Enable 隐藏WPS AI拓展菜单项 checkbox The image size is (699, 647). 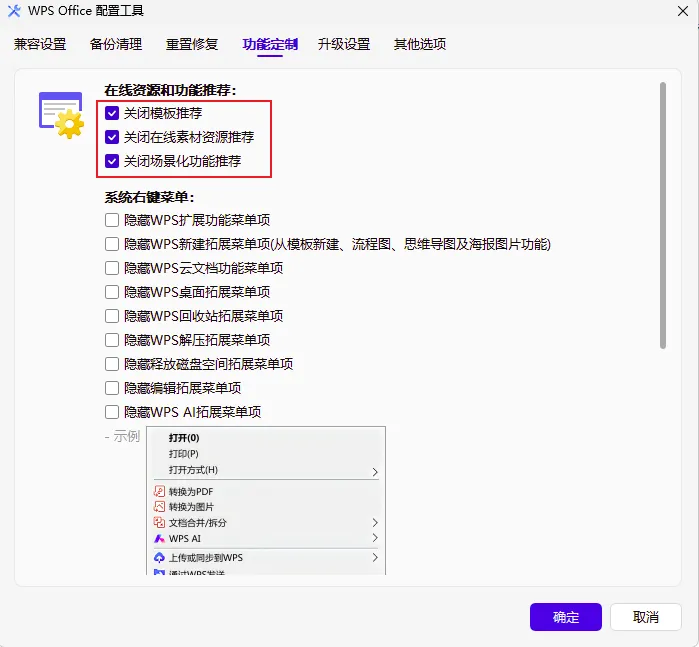click(x=112, y=412)
